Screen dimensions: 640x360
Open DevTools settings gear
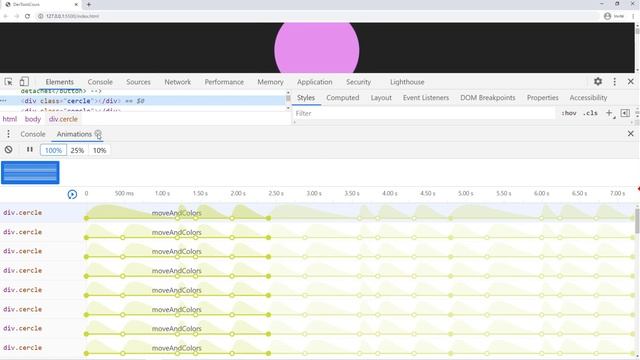pos(598,82)
